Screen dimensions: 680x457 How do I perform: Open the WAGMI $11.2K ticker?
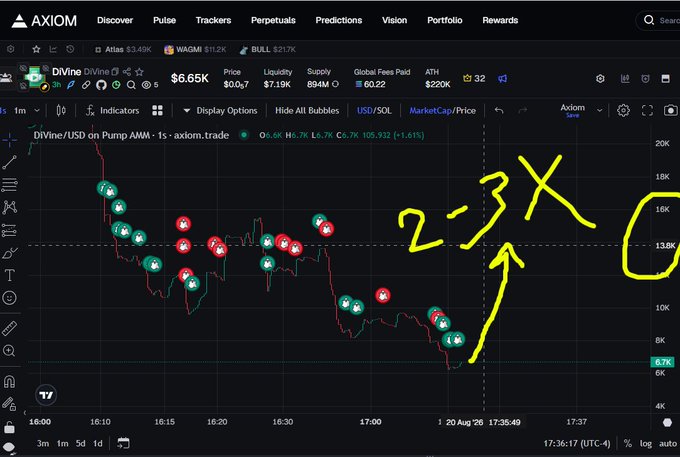click(195, 49)
